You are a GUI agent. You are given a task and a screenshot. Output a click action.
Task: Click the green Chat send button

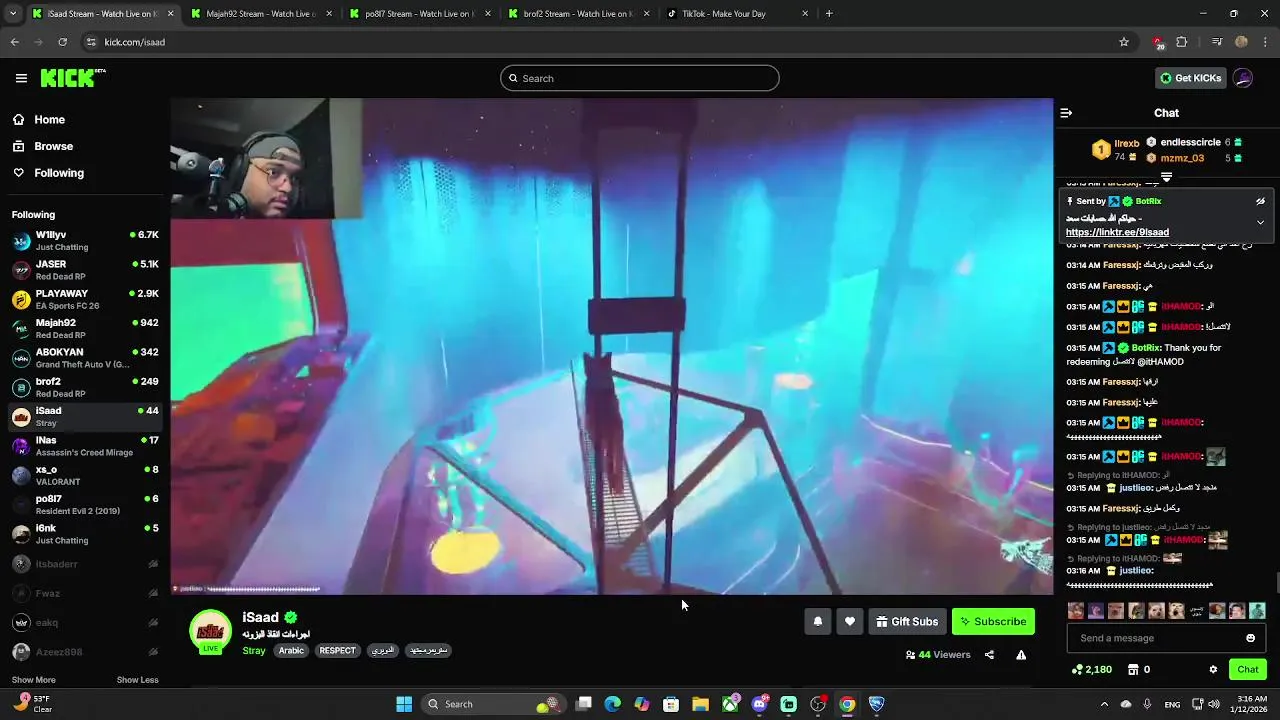click(x=1248, y=669)
